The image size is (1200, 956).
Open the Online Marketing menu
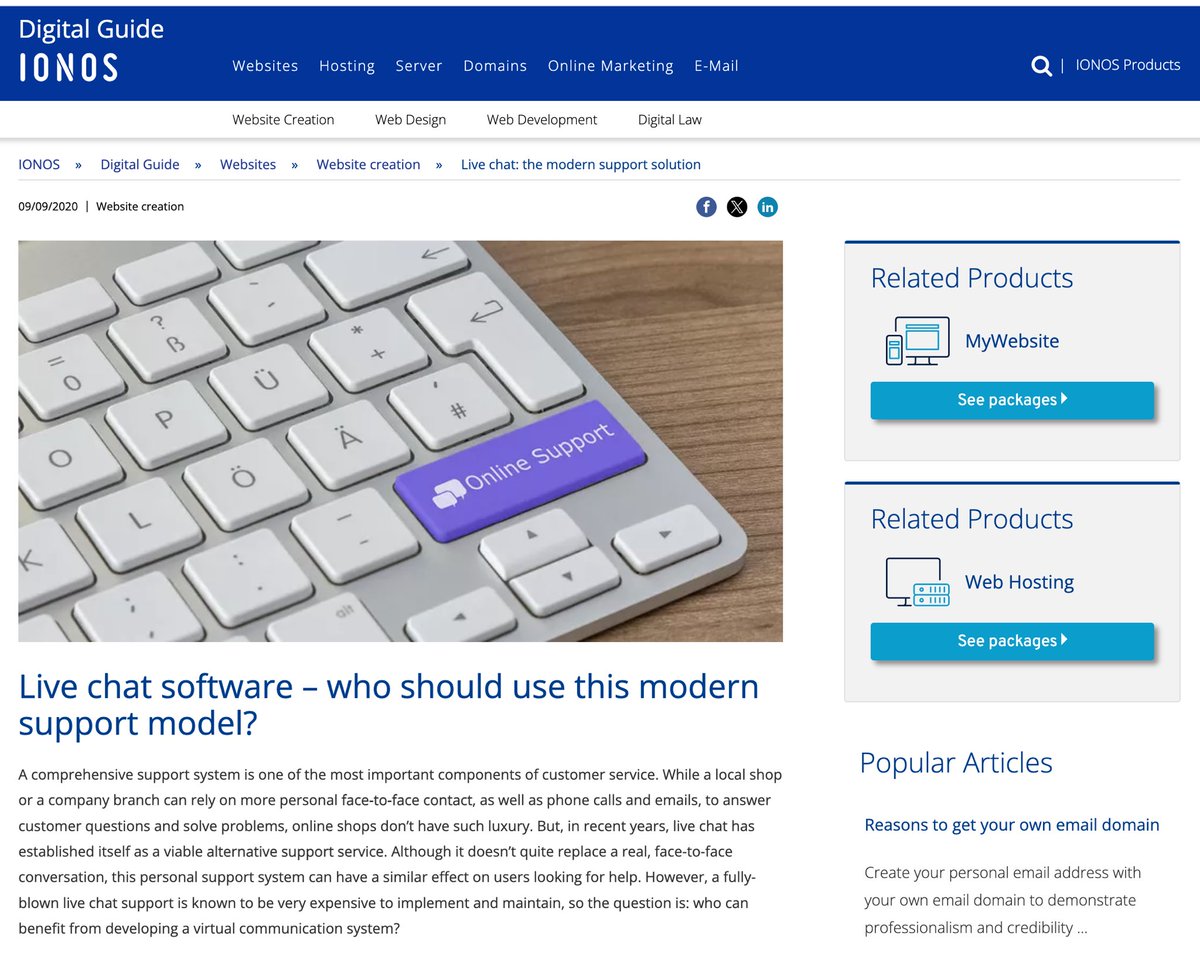[610, 66]
